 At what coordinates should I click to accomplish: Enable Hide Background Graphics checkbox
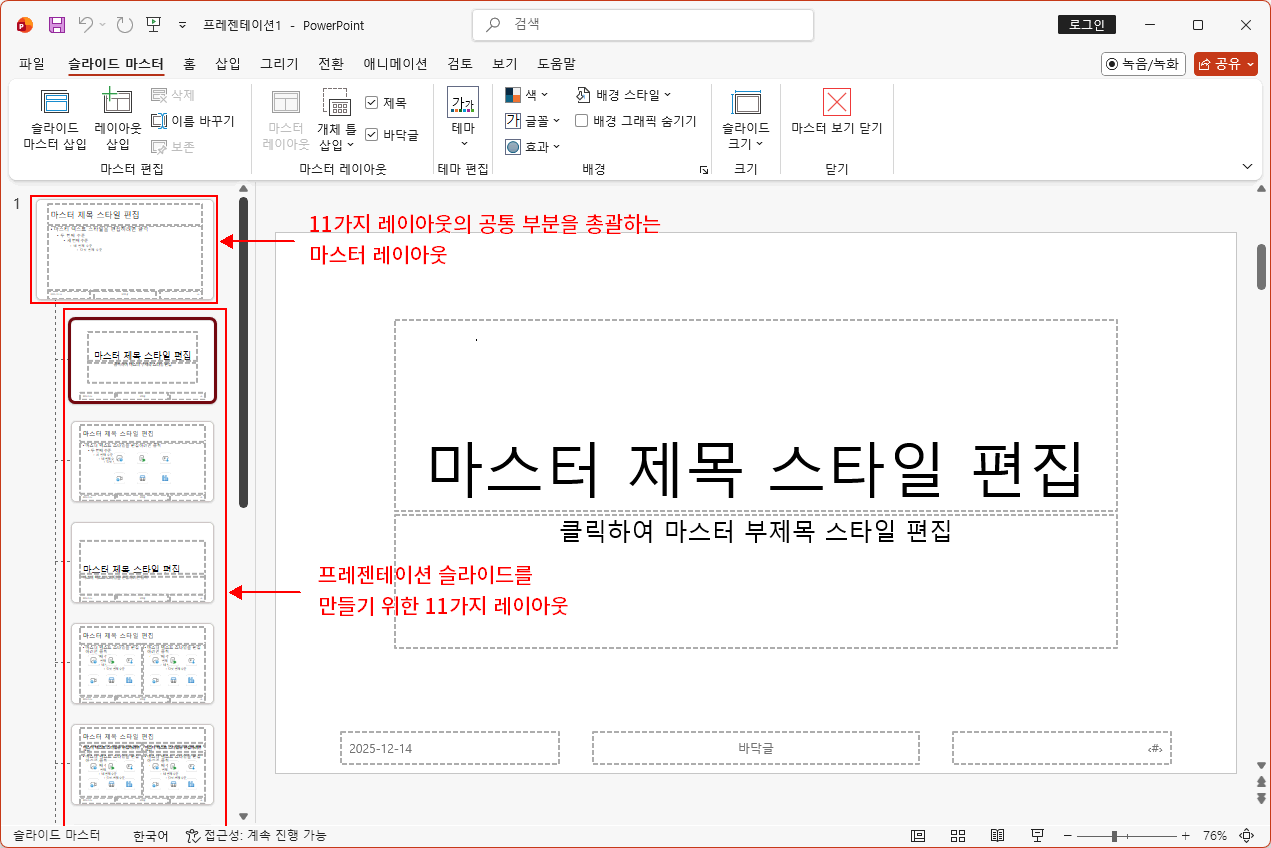tap(580, 120)
